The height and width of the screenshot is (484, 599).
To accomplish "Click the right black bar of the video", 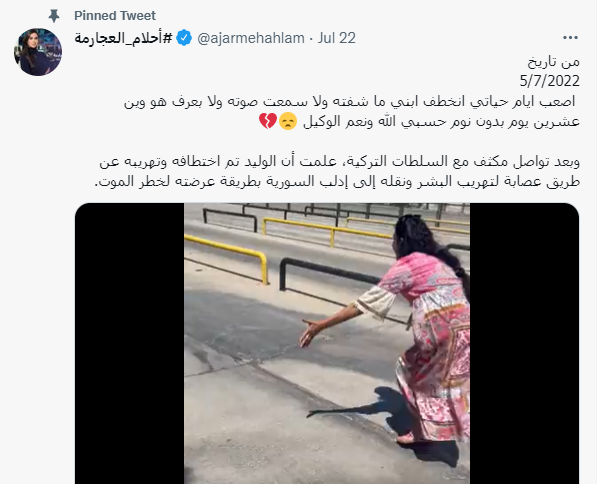I will 525,343.
